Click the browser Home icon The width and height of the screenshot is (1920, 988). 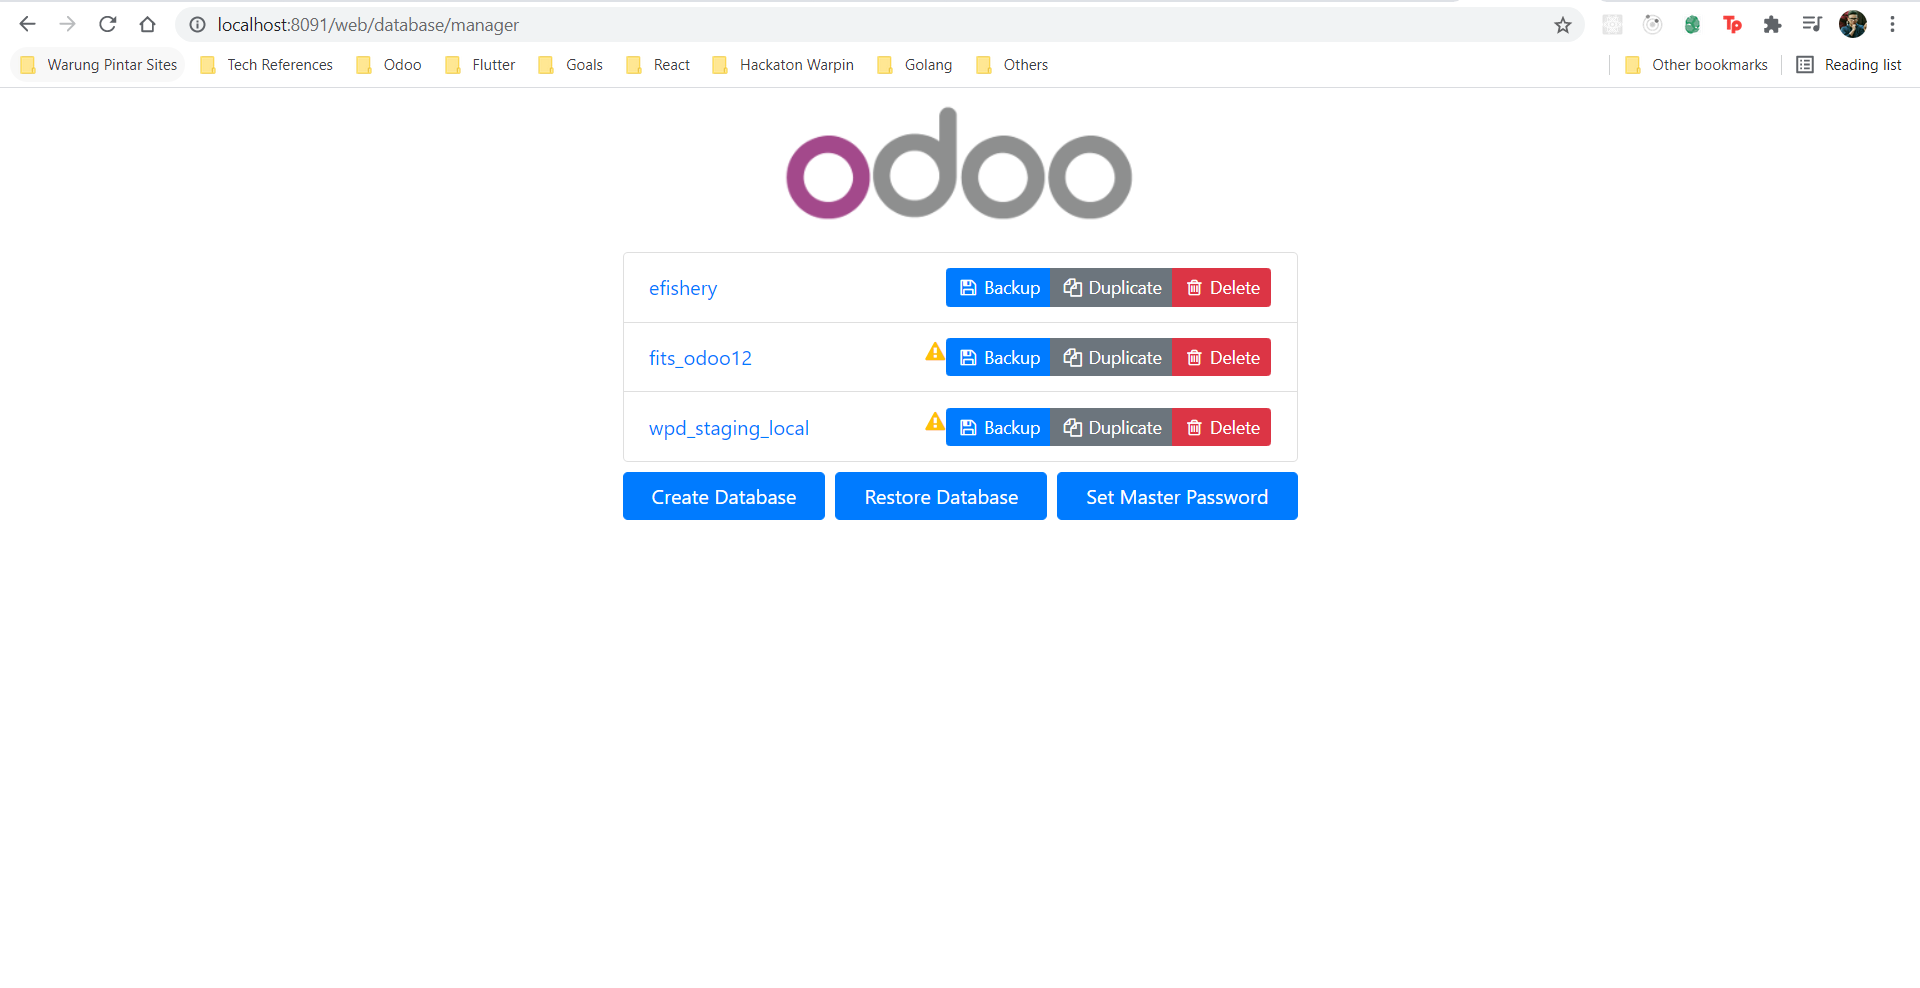click(147, 24)
